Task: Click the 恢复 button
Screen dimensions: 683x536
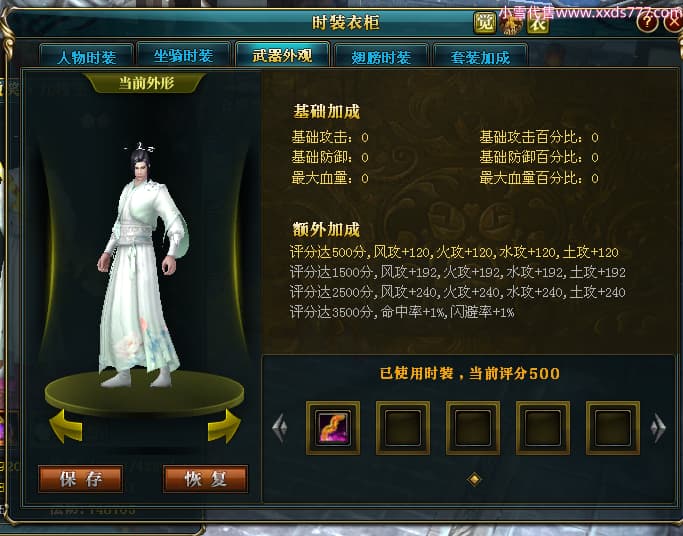Action: [205, 479]
